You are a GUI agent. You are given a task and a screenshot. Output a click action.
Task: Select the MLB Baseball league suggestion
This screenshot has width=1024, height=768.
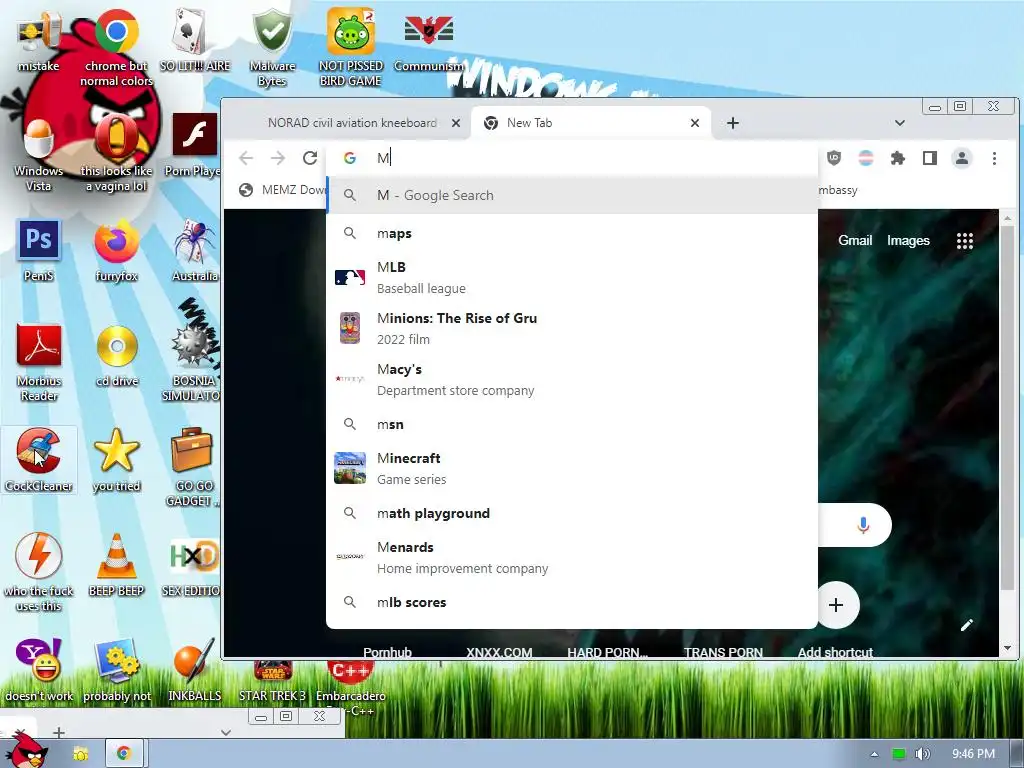pyautogui.click(x=571, y=278)
